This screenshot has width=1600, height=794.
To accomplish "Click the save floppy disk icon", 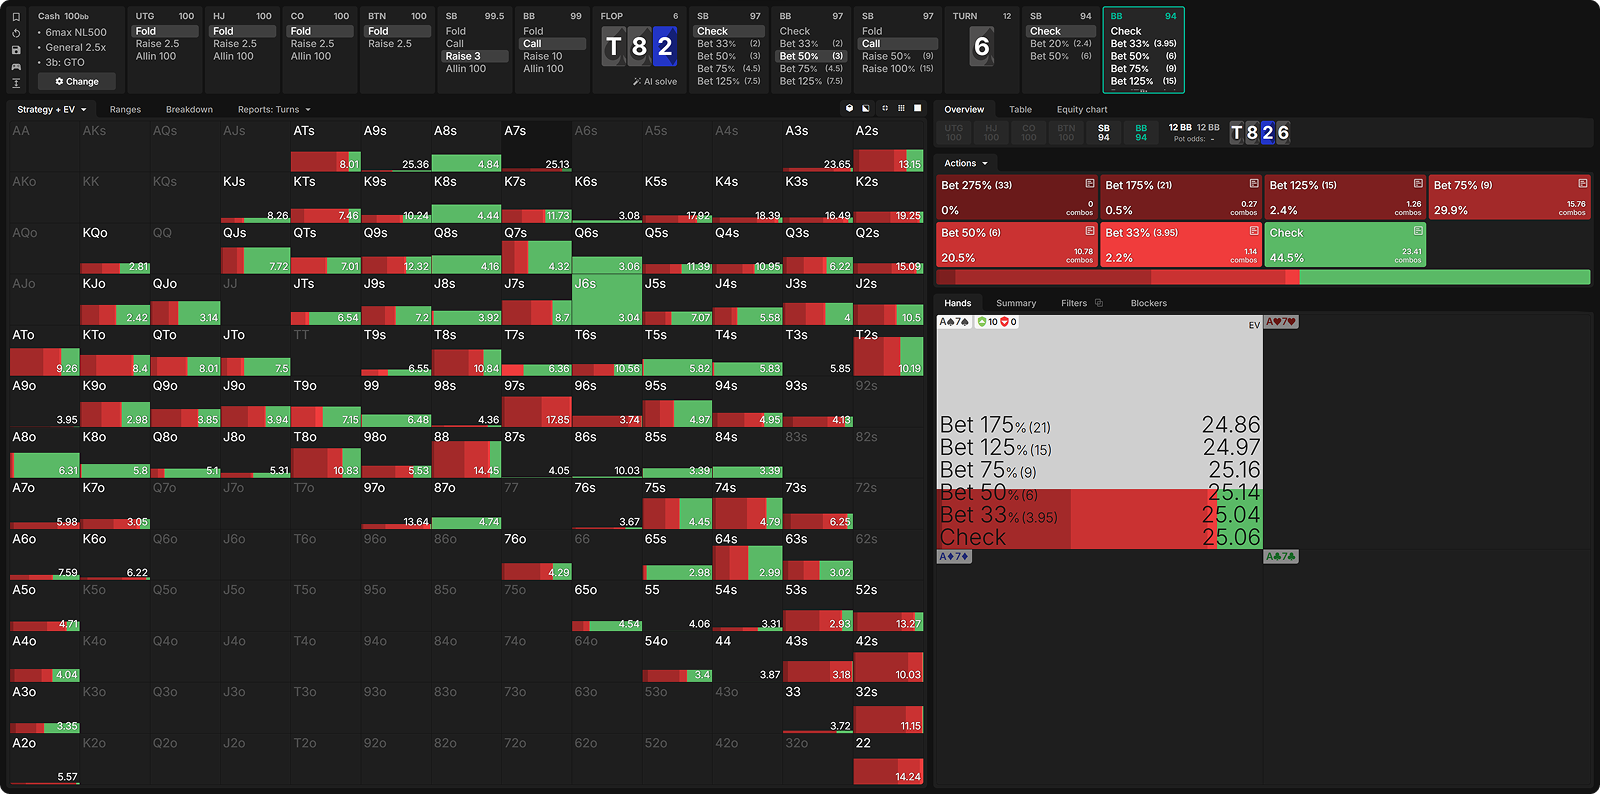I will point(16,50).
